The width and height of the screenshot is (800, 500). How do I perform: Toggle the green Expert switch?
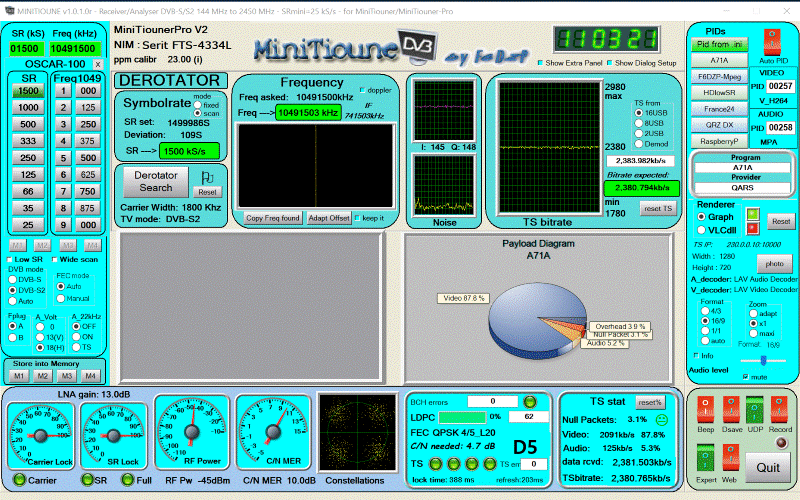[x=705, y=458]
